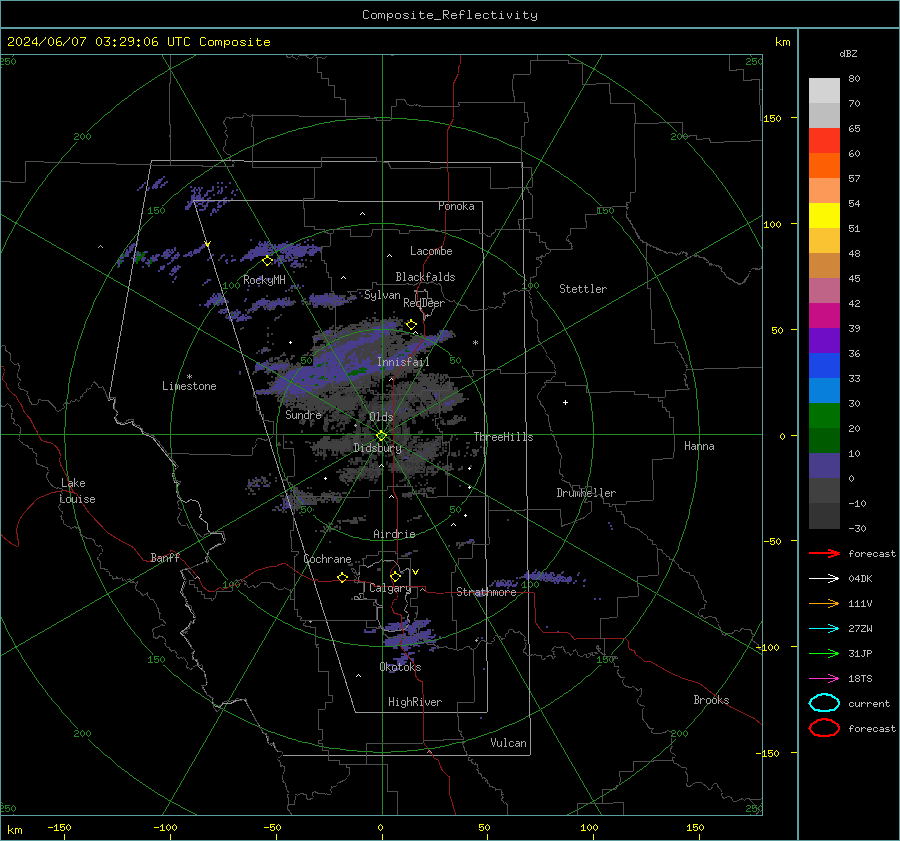The image size is (900, 841).
Task: Click the 65 dBZ red color swatch
Action: pos(824,140)
